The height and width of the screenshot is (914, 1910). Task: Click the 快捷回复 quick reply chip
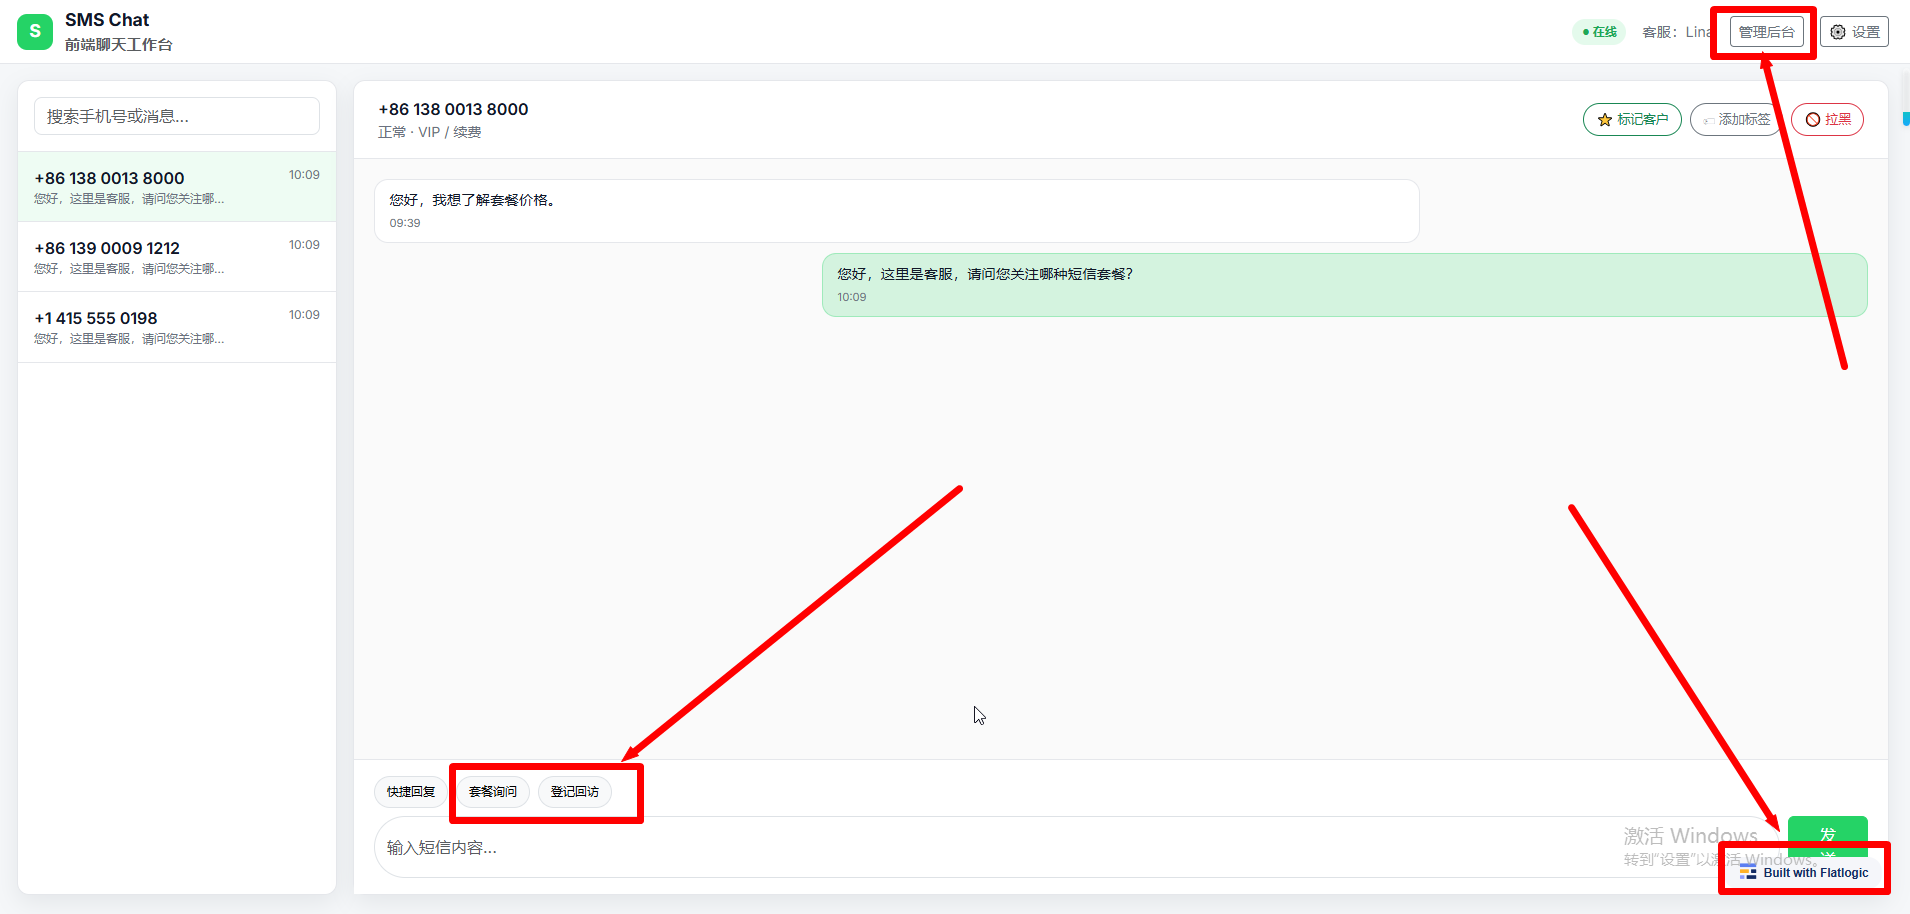[x=411, y=792]
